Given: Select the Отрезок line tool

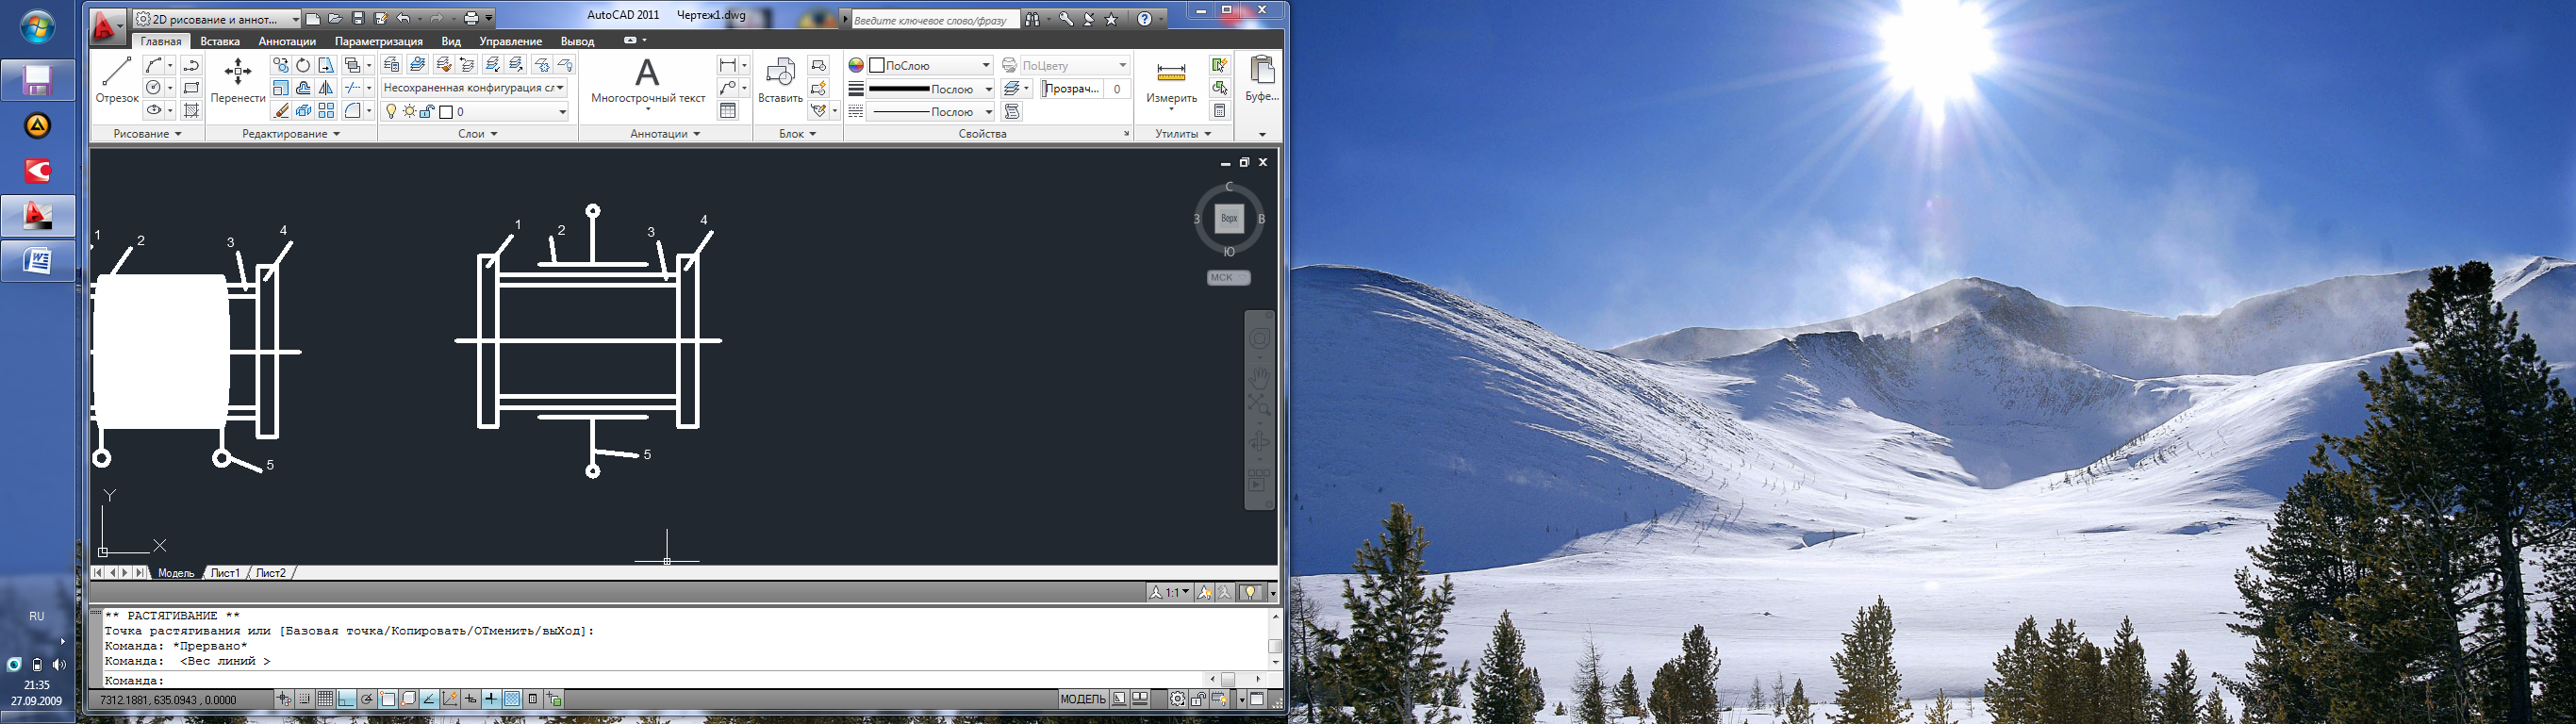Looking at the screenshot, I should [117, 78].
